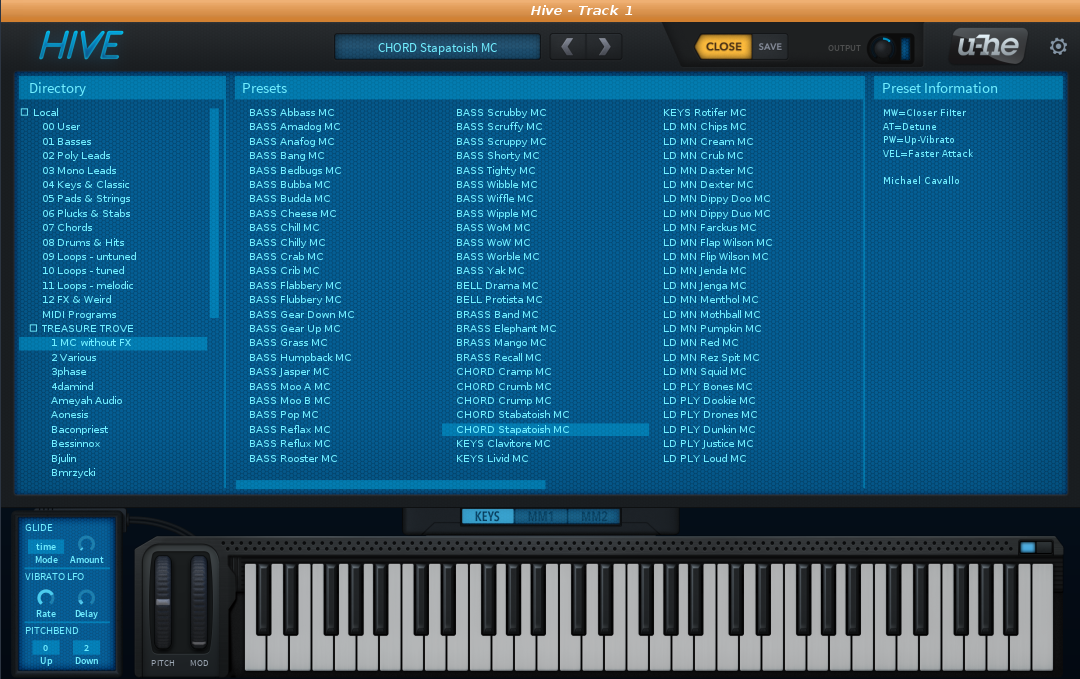Open Pitchbend Down value selector
The height and width of the screenshot is (679, 1080).
point(86,648)
